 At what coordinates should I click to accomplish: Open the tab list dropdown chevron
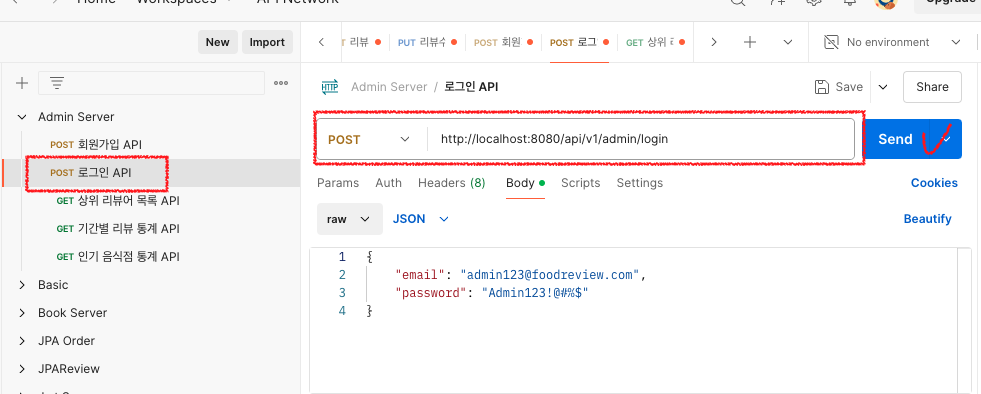(x=788, y=42)
